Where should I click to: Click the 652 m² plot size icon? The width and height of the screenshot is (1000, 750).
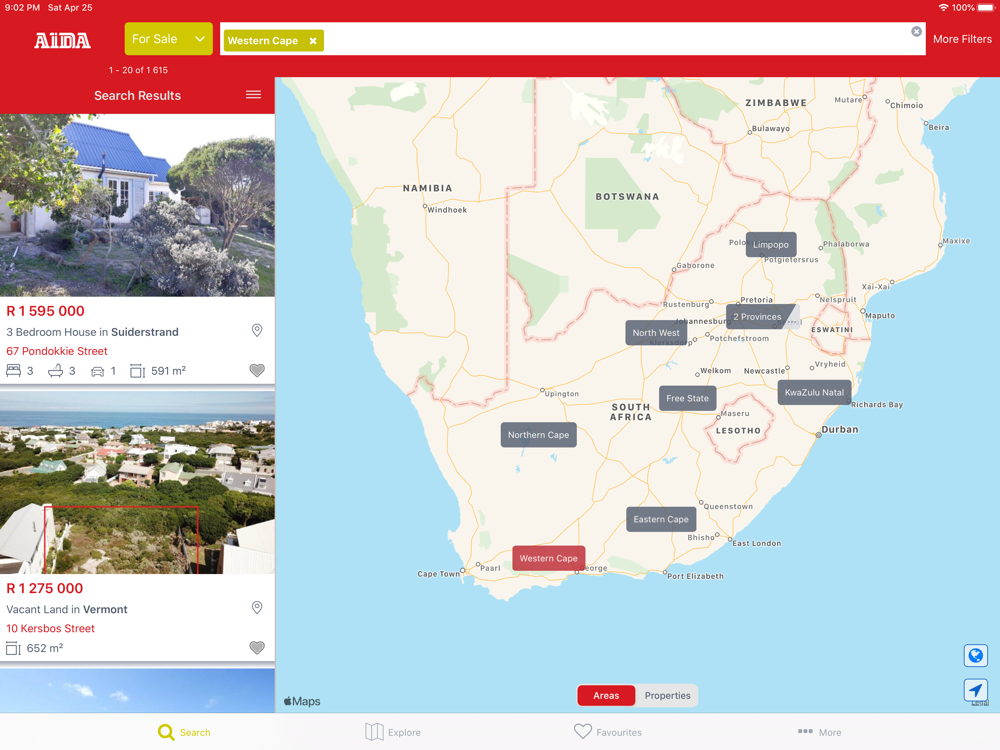coord(13,649)
